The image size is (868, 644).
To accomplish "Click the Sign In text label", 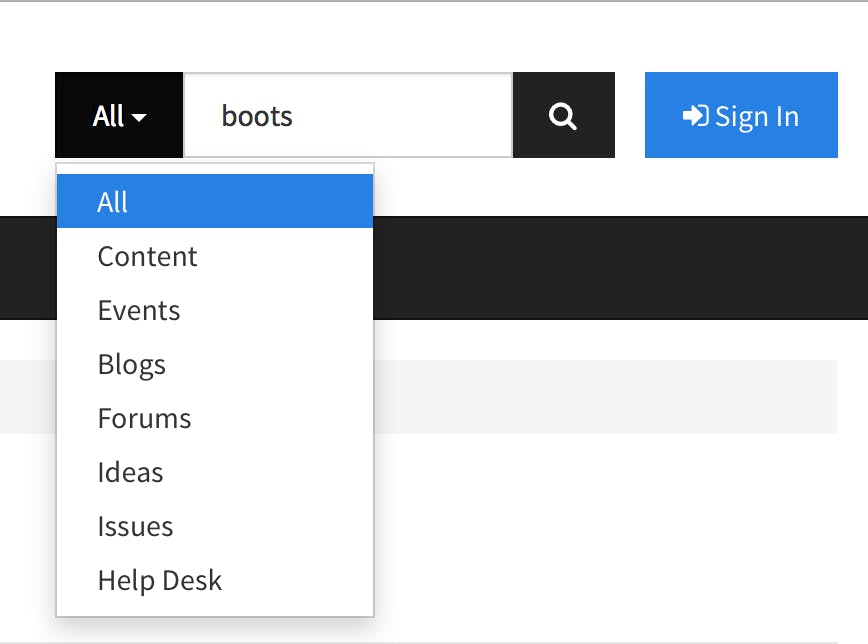I will click(x=757, y=116).
